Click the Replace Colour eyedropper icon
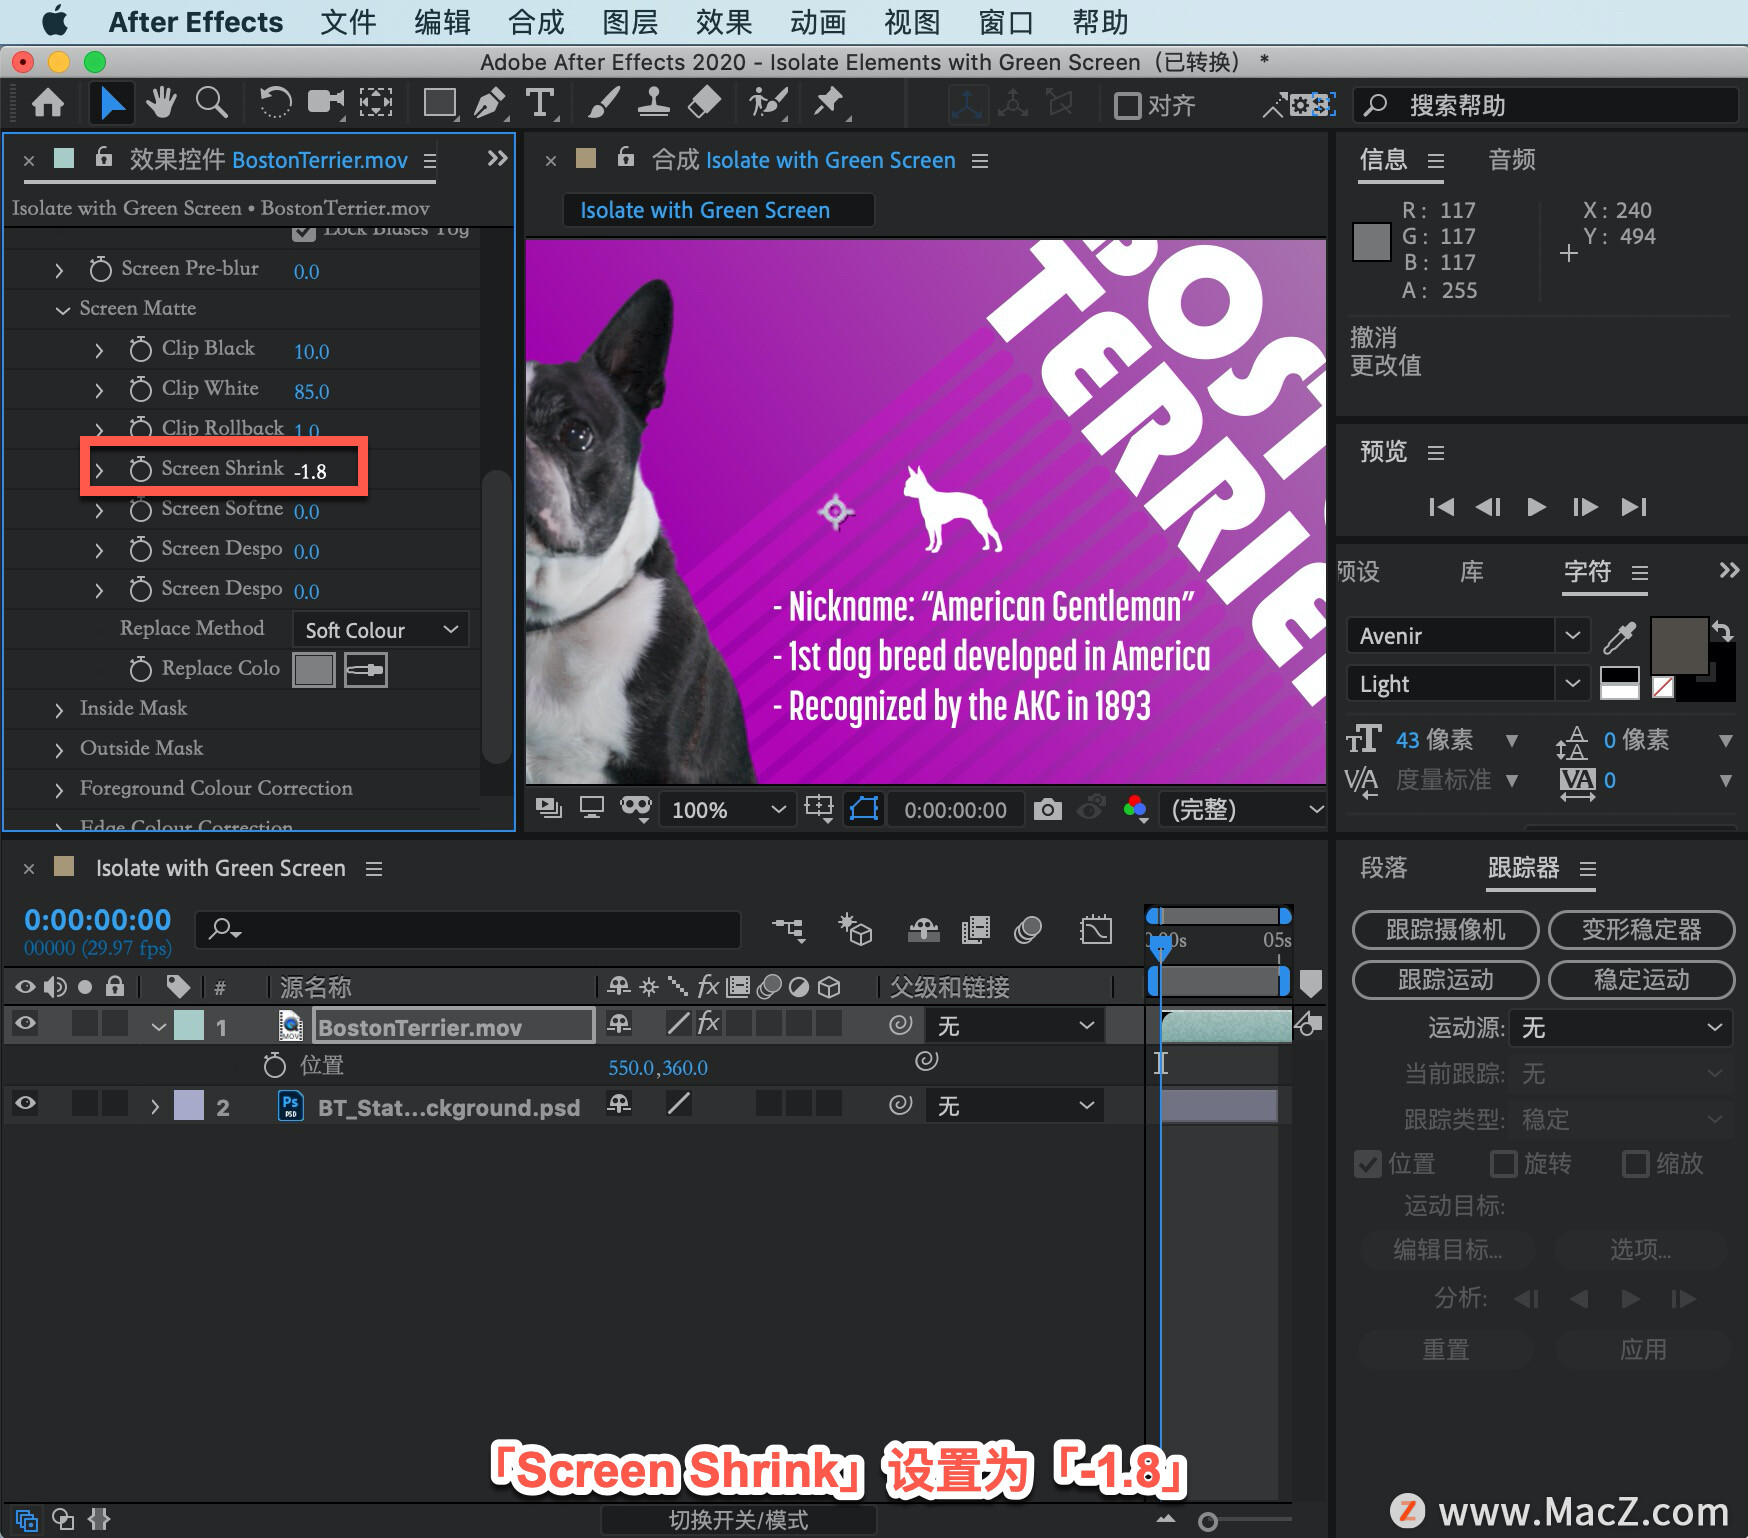Viewport: 1748px width, 1538px height. pos(366,670)
